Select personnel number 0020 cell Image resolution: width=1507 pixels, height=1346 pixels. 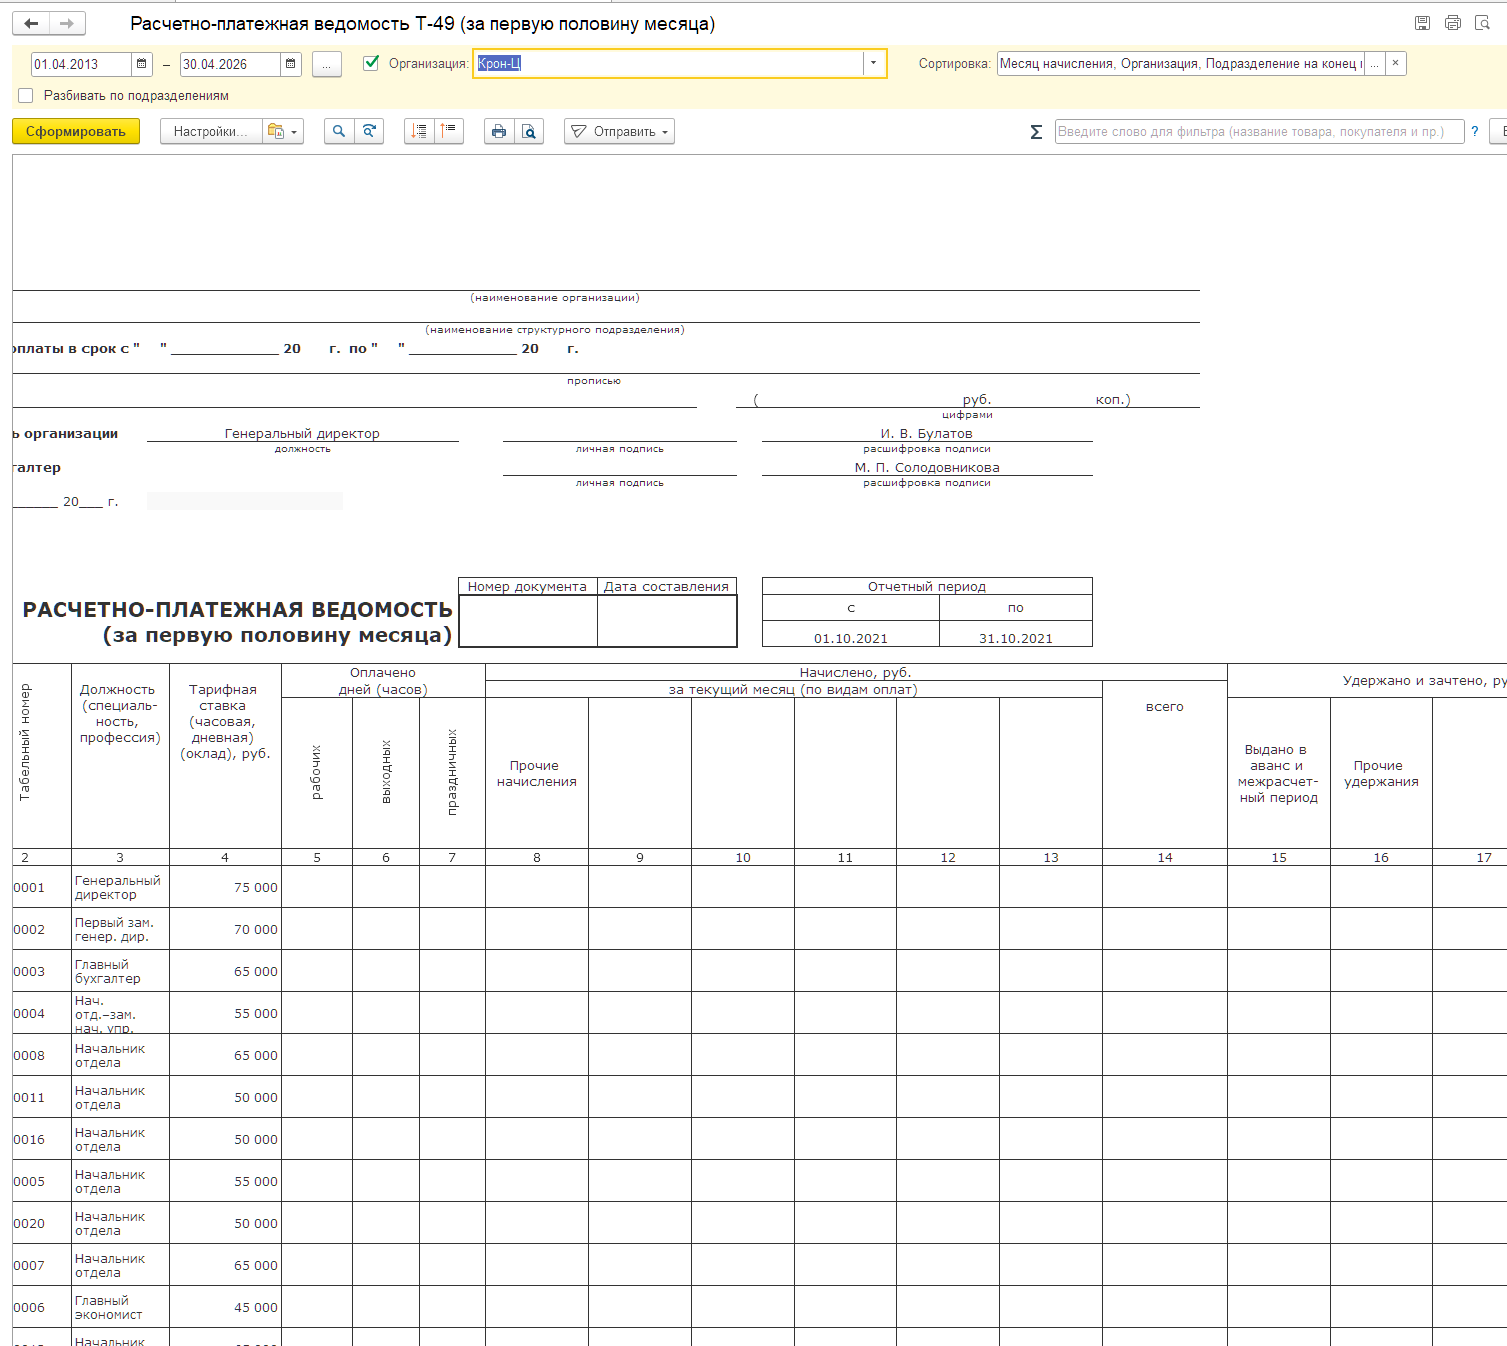coord(42,1223)
